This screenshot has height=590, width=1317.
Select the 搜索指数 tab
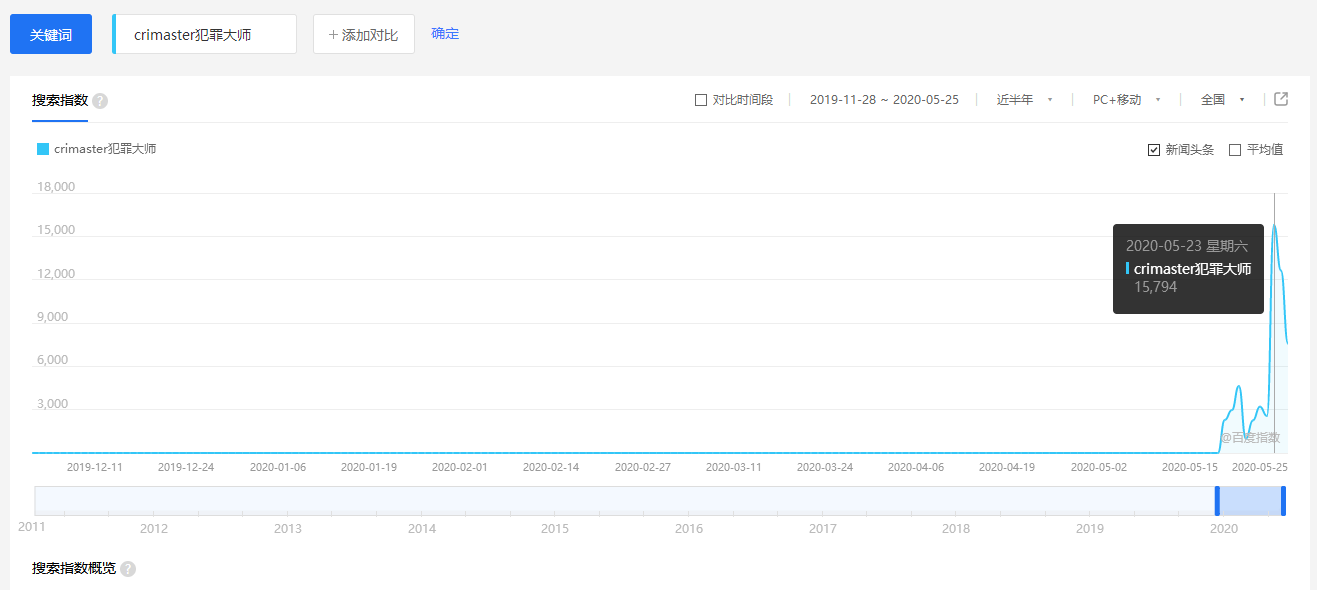(x=60, y=100)
